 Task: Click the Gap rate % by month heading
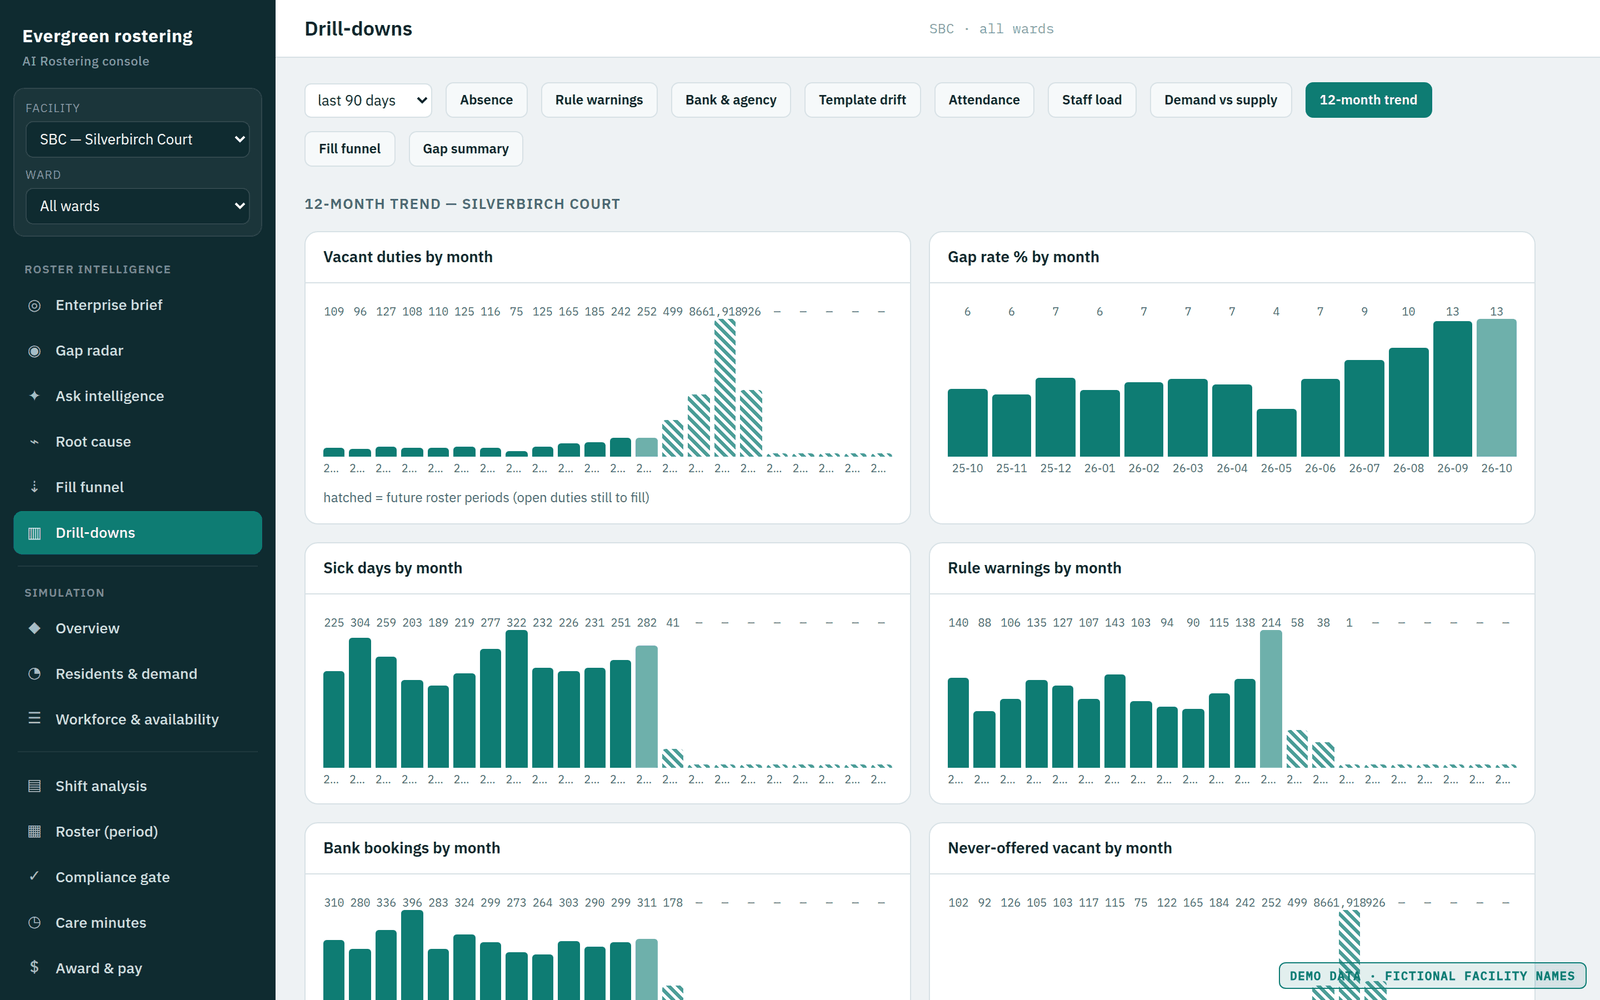click(x=1023, y=257)
